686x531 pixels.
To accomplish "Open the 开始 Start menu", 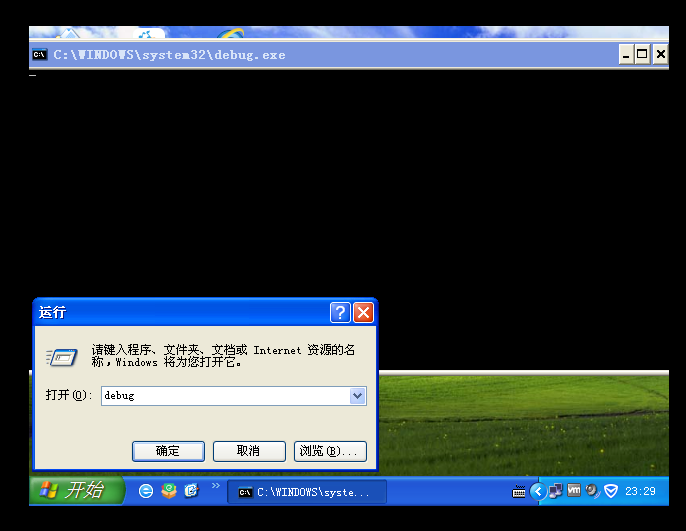I will coord(77,490).
